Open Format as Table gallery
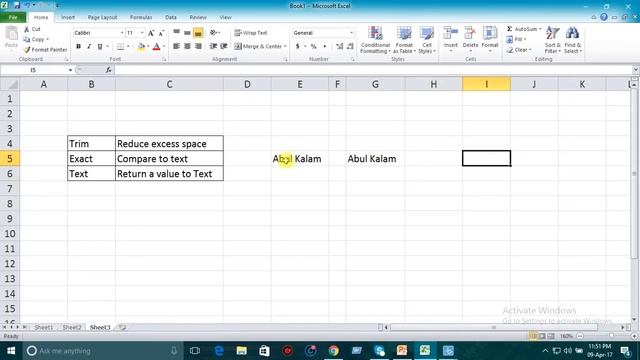The width and height of the screenshot is (640, 360). (404, 40)
